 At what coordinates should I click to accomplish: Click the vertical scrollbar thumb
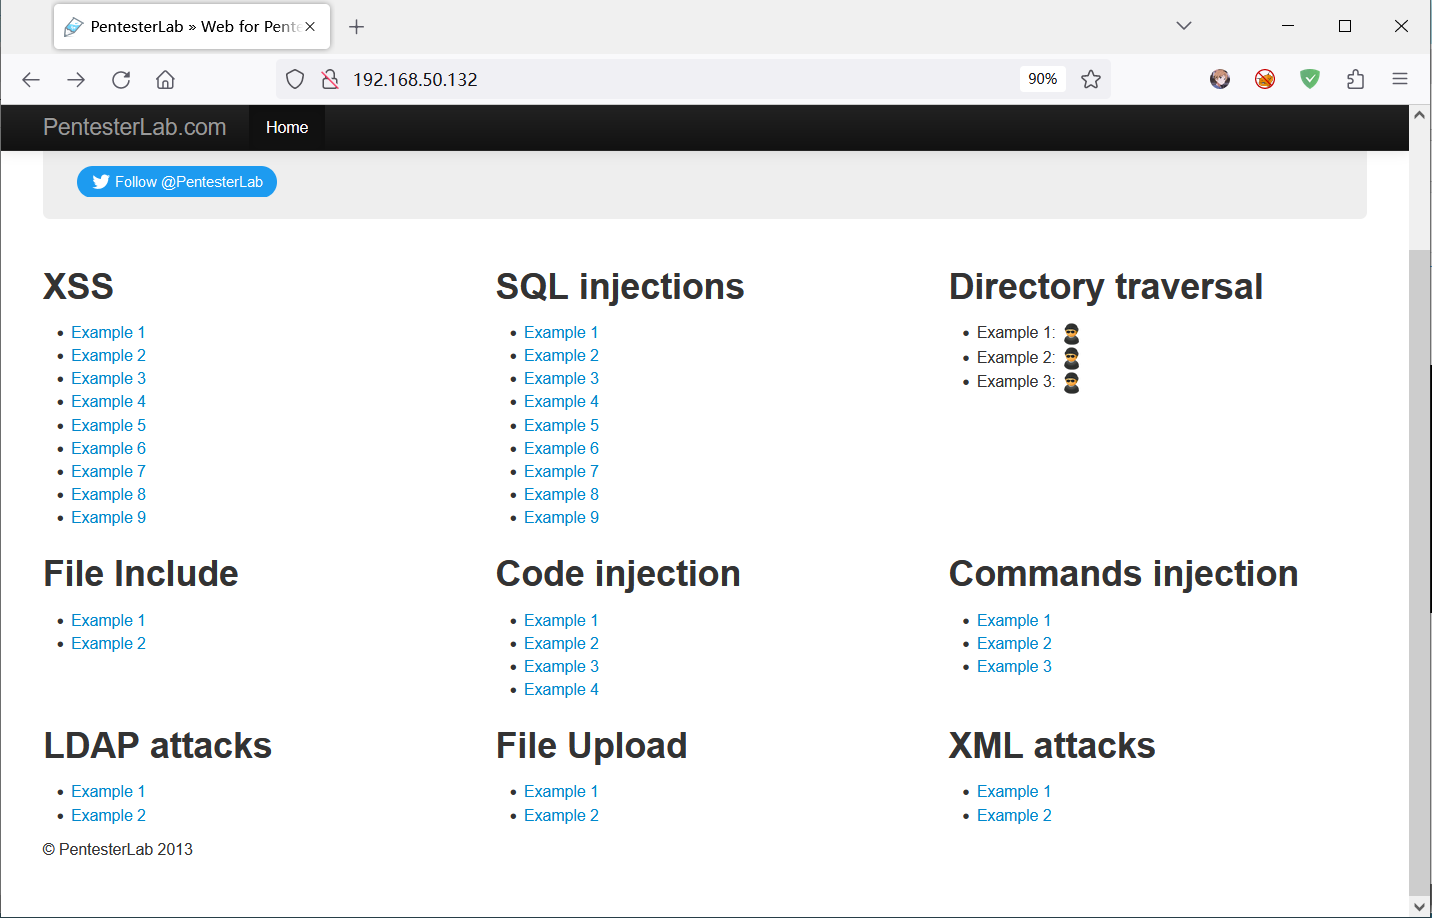click(x=1419, y=572)
